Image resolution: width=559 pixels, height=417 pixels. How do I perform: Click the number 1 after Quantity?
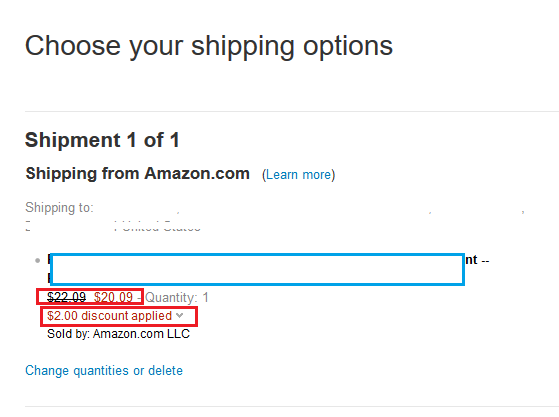tap(205, 297)
